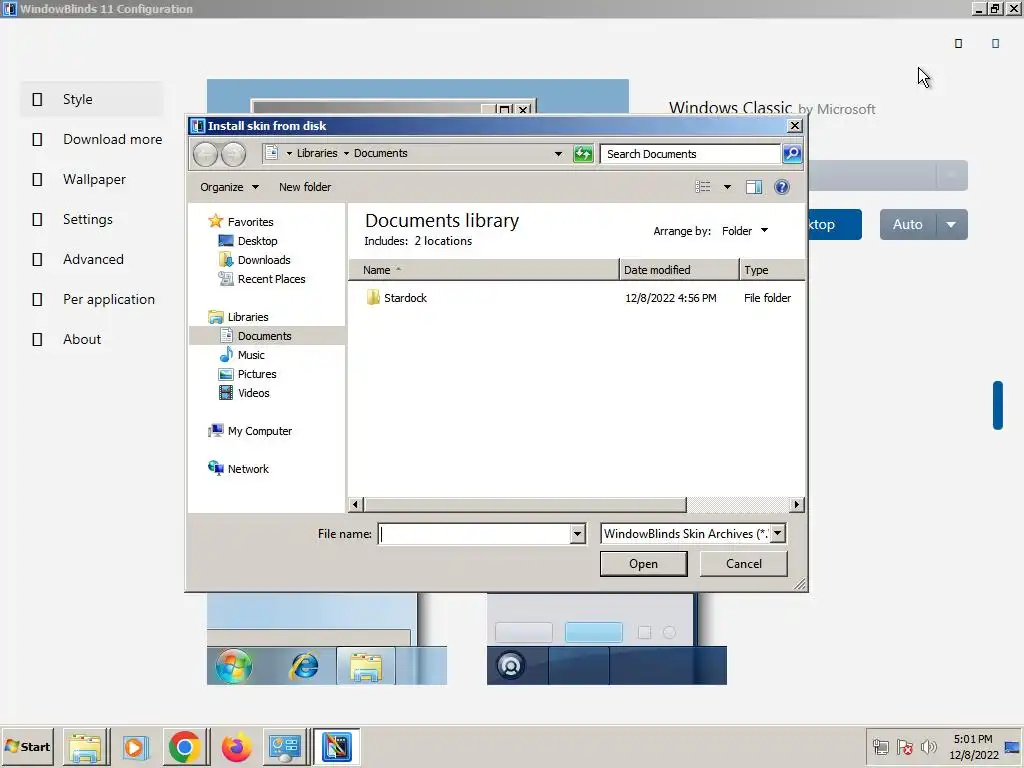Open Help with the question mark icon

tap(782, 187)
